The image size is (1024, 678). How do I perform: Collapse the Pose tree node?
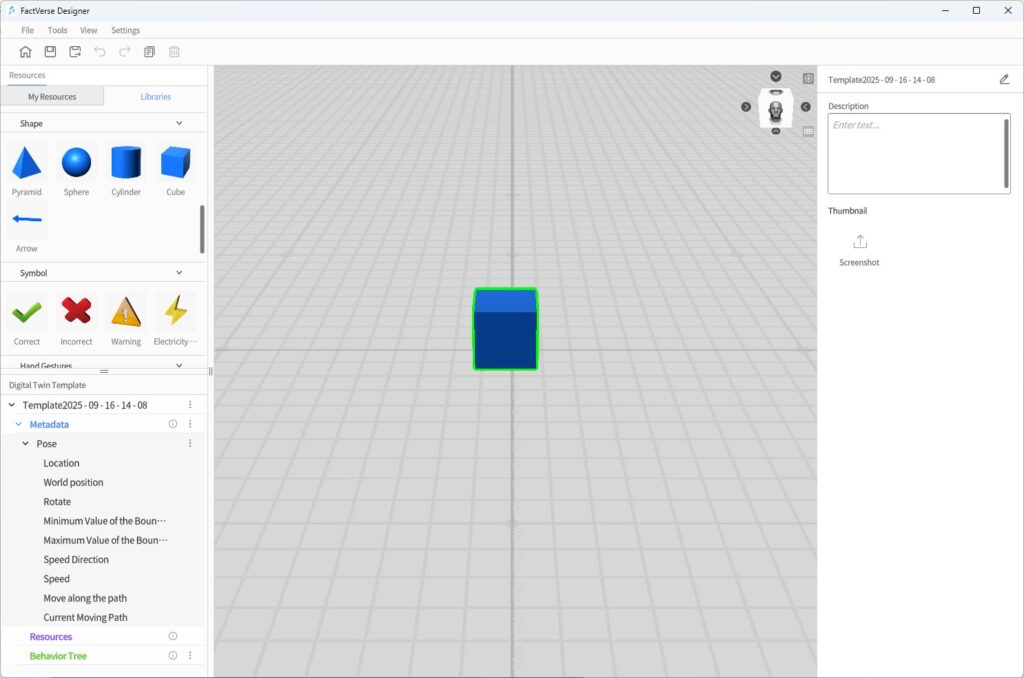26,444
